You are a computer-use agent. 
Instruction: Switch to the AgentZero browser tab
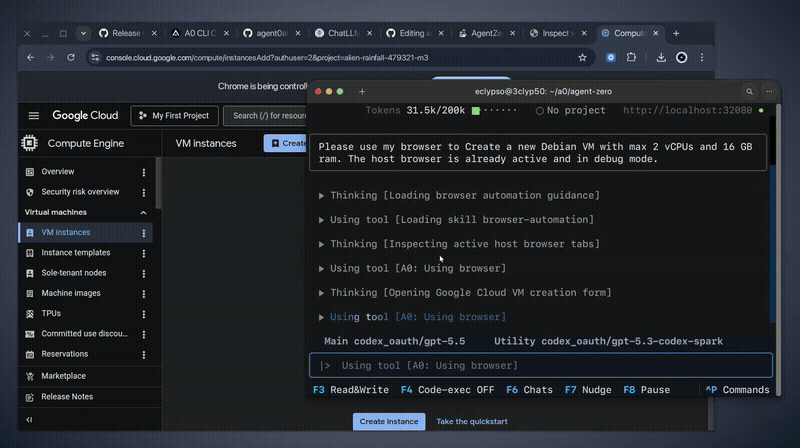click(x=485, y=33)
